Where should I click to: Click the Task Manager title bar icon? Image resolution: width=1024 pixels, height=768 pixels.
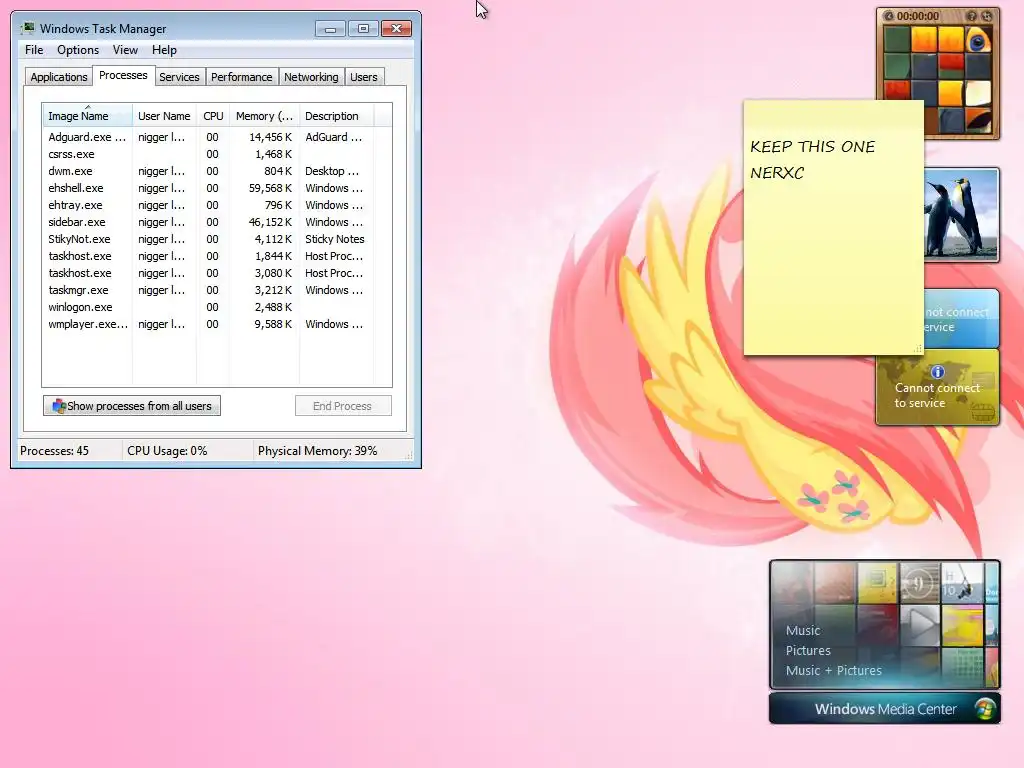[28, 28]
